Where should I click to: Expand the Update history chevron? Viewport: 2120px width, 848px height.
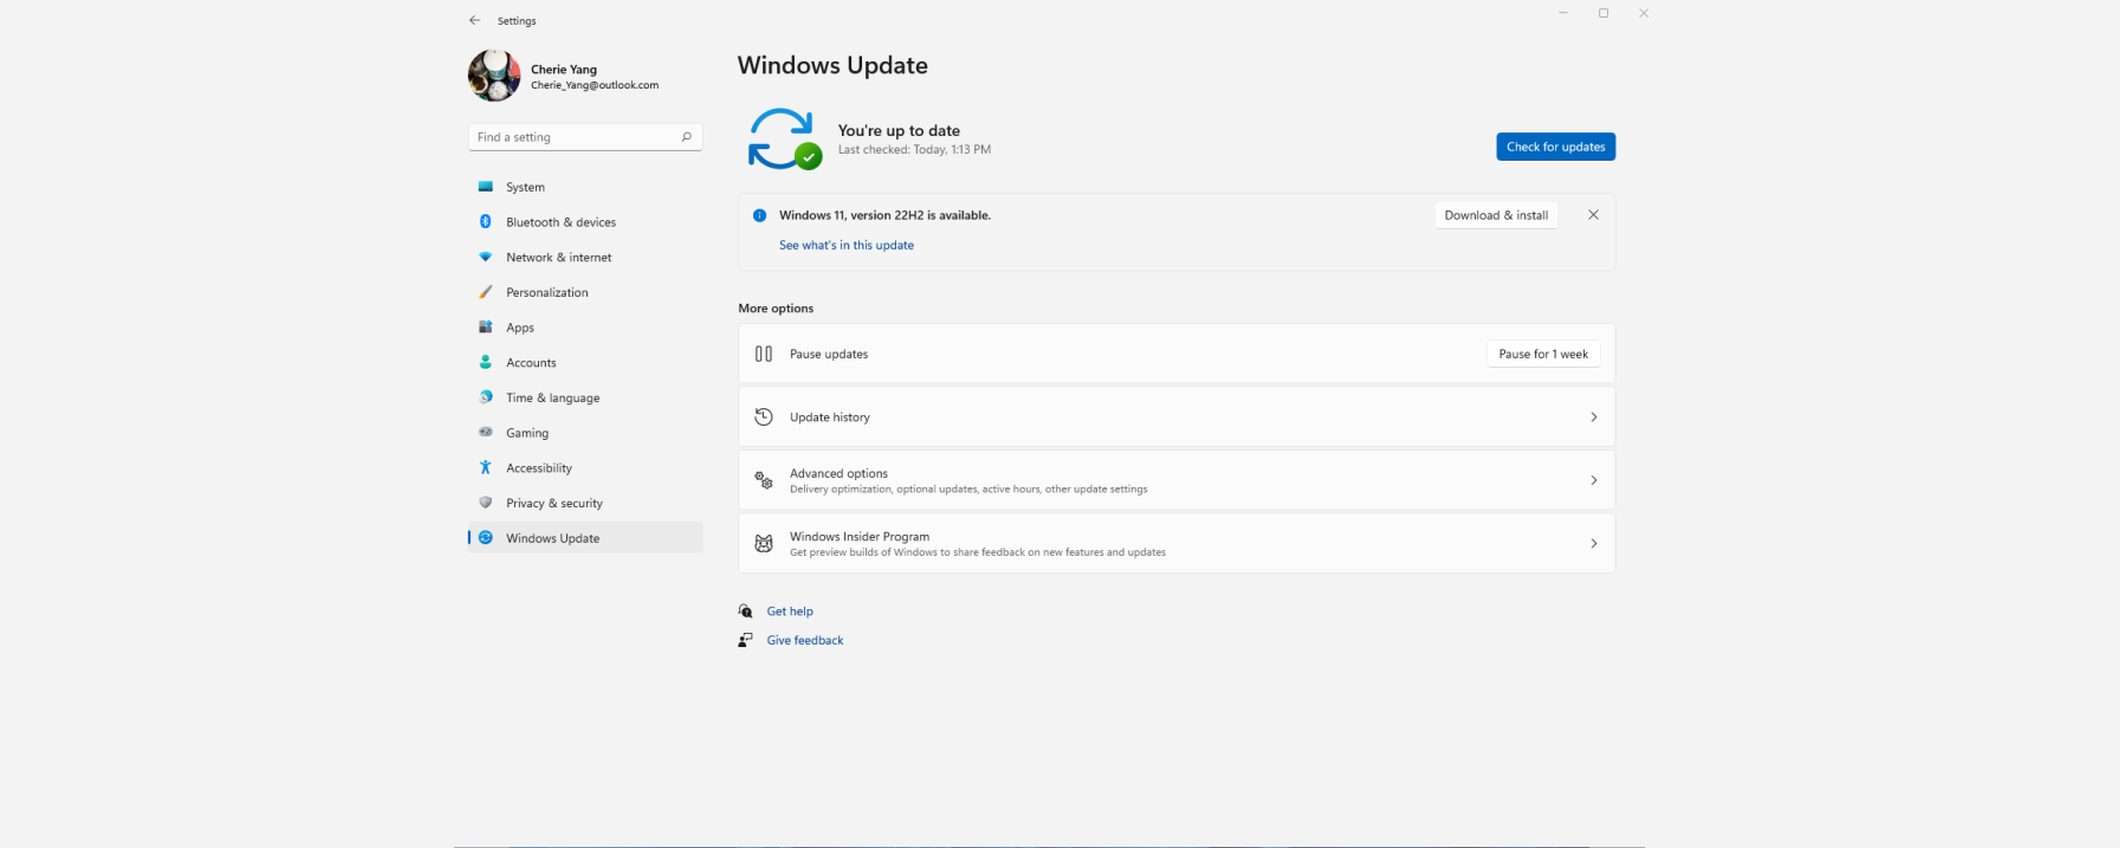click(1593, 417)
